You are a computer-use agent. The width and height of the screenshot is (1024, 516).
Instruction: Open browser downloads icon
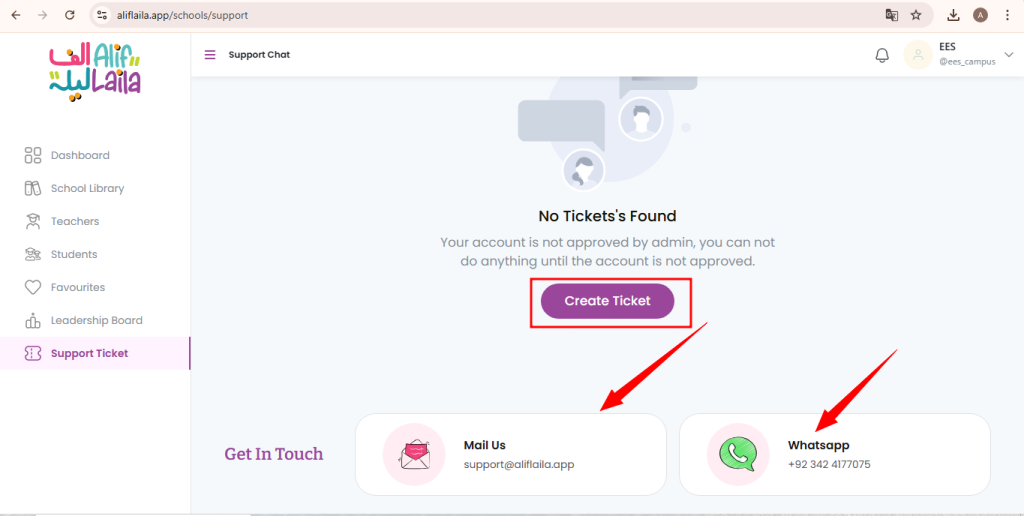point(953,15)
